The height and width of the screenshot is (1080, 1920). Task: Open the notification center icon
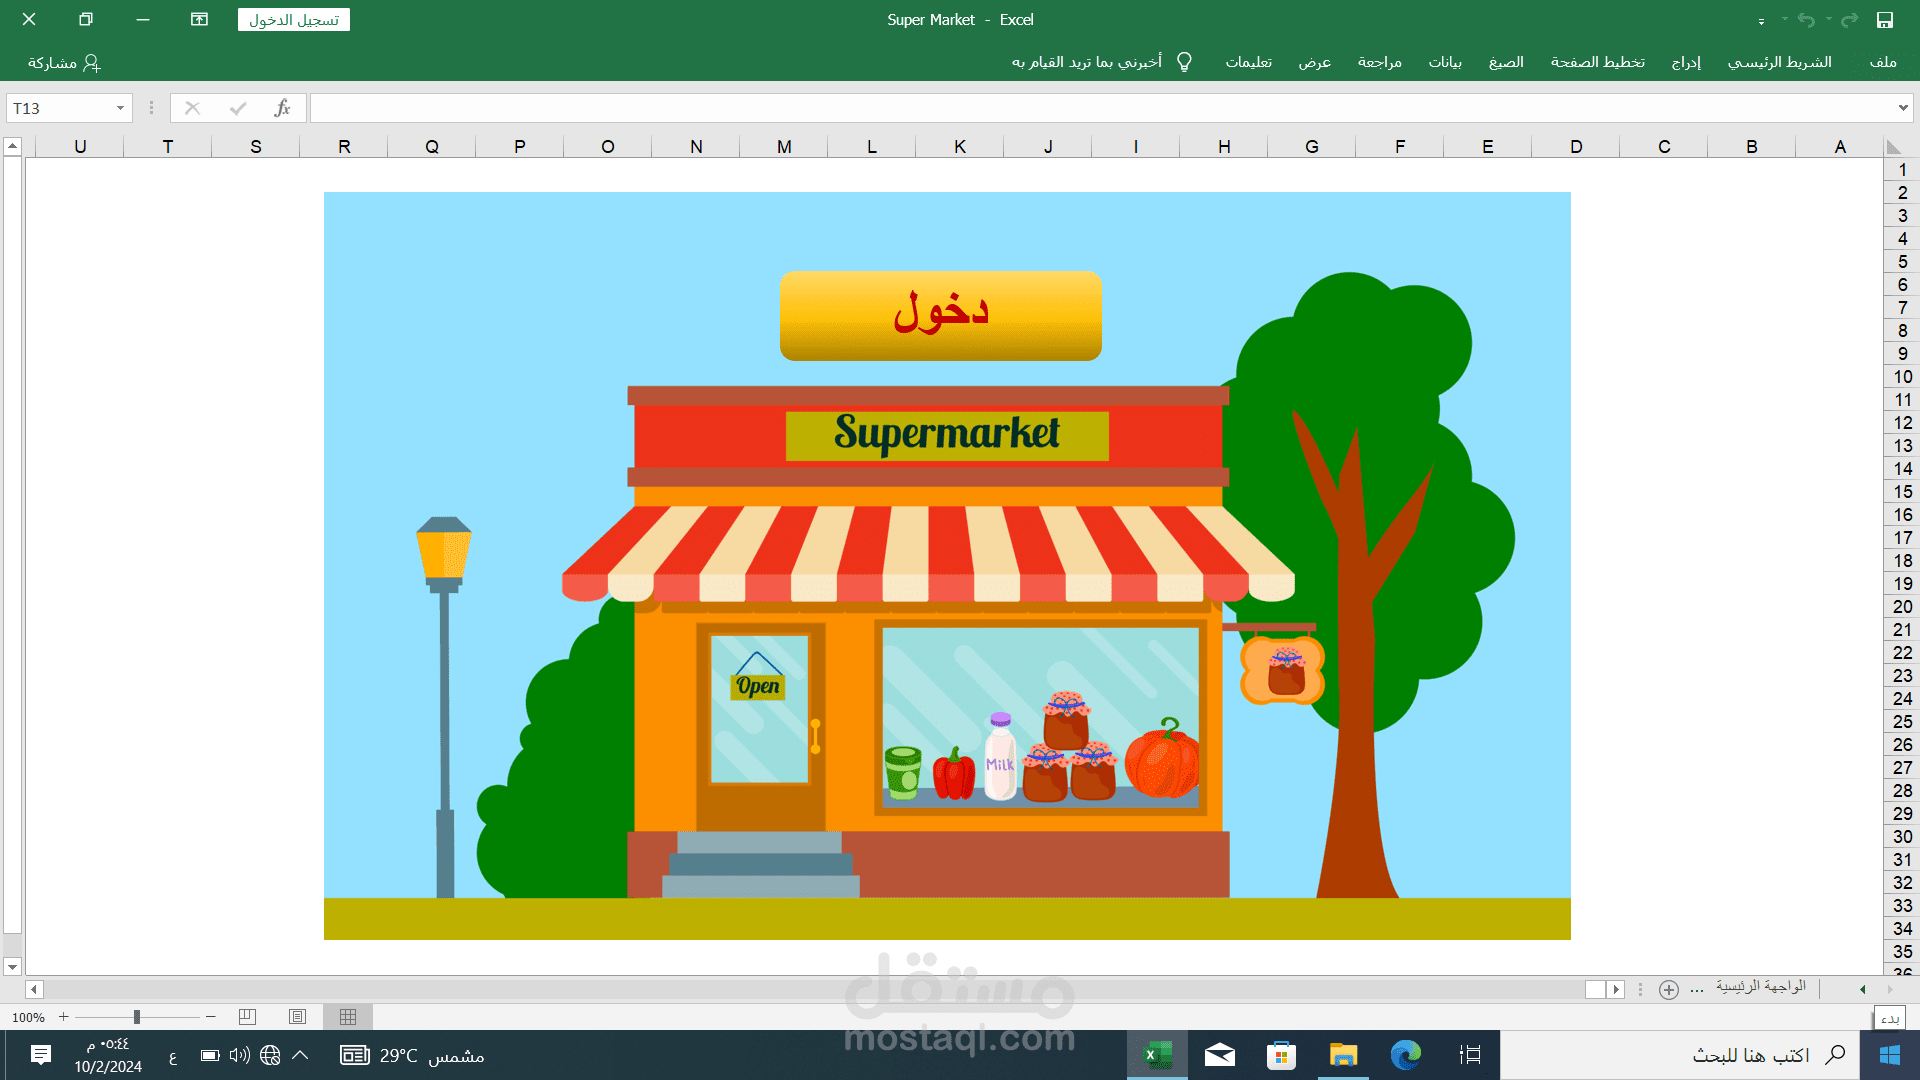[x=41, y=1055]
